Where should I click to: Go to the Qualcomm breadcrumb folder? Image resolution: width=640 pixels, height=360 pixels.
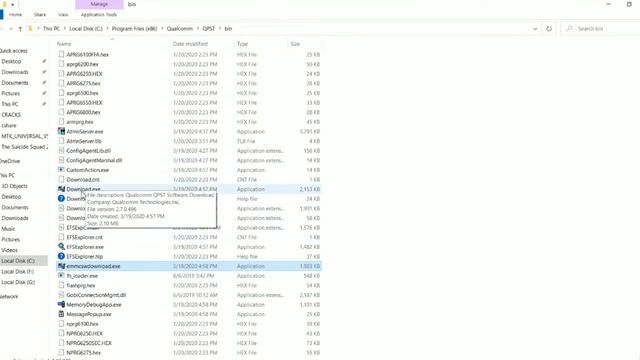click(180, 29)
